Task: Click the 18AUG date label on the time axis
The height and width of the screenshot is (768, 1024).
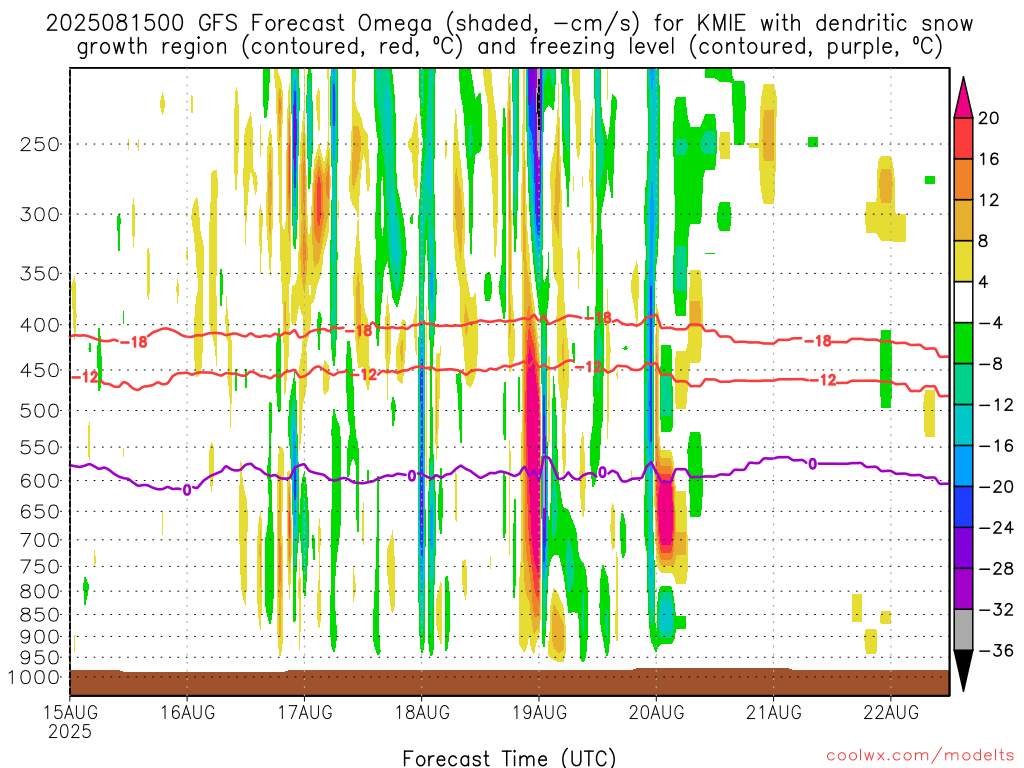Action: 422,712
